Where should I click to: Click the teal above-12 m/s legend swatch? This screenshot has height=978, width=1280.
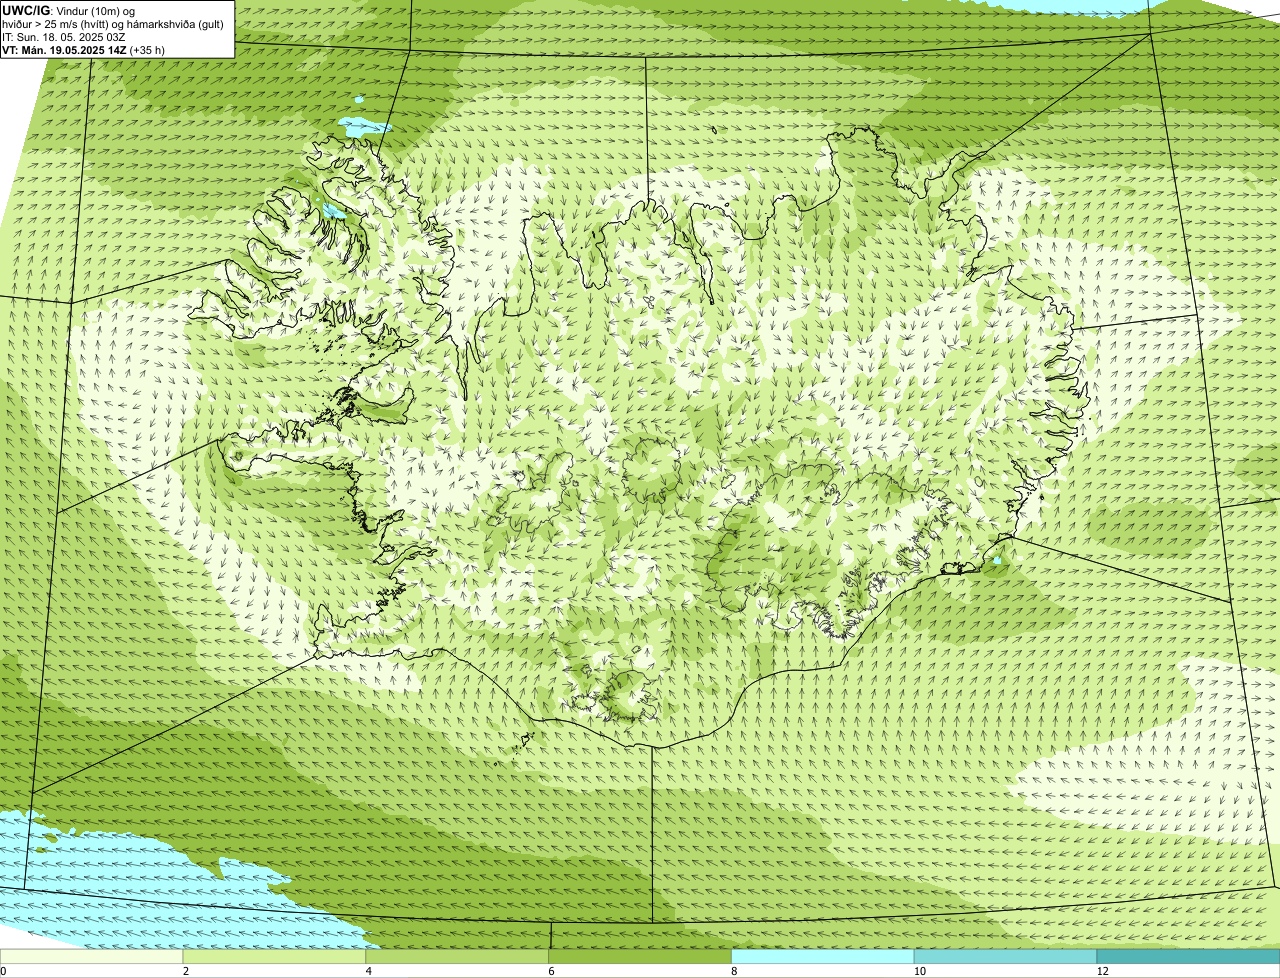(x=1188, y=957)
